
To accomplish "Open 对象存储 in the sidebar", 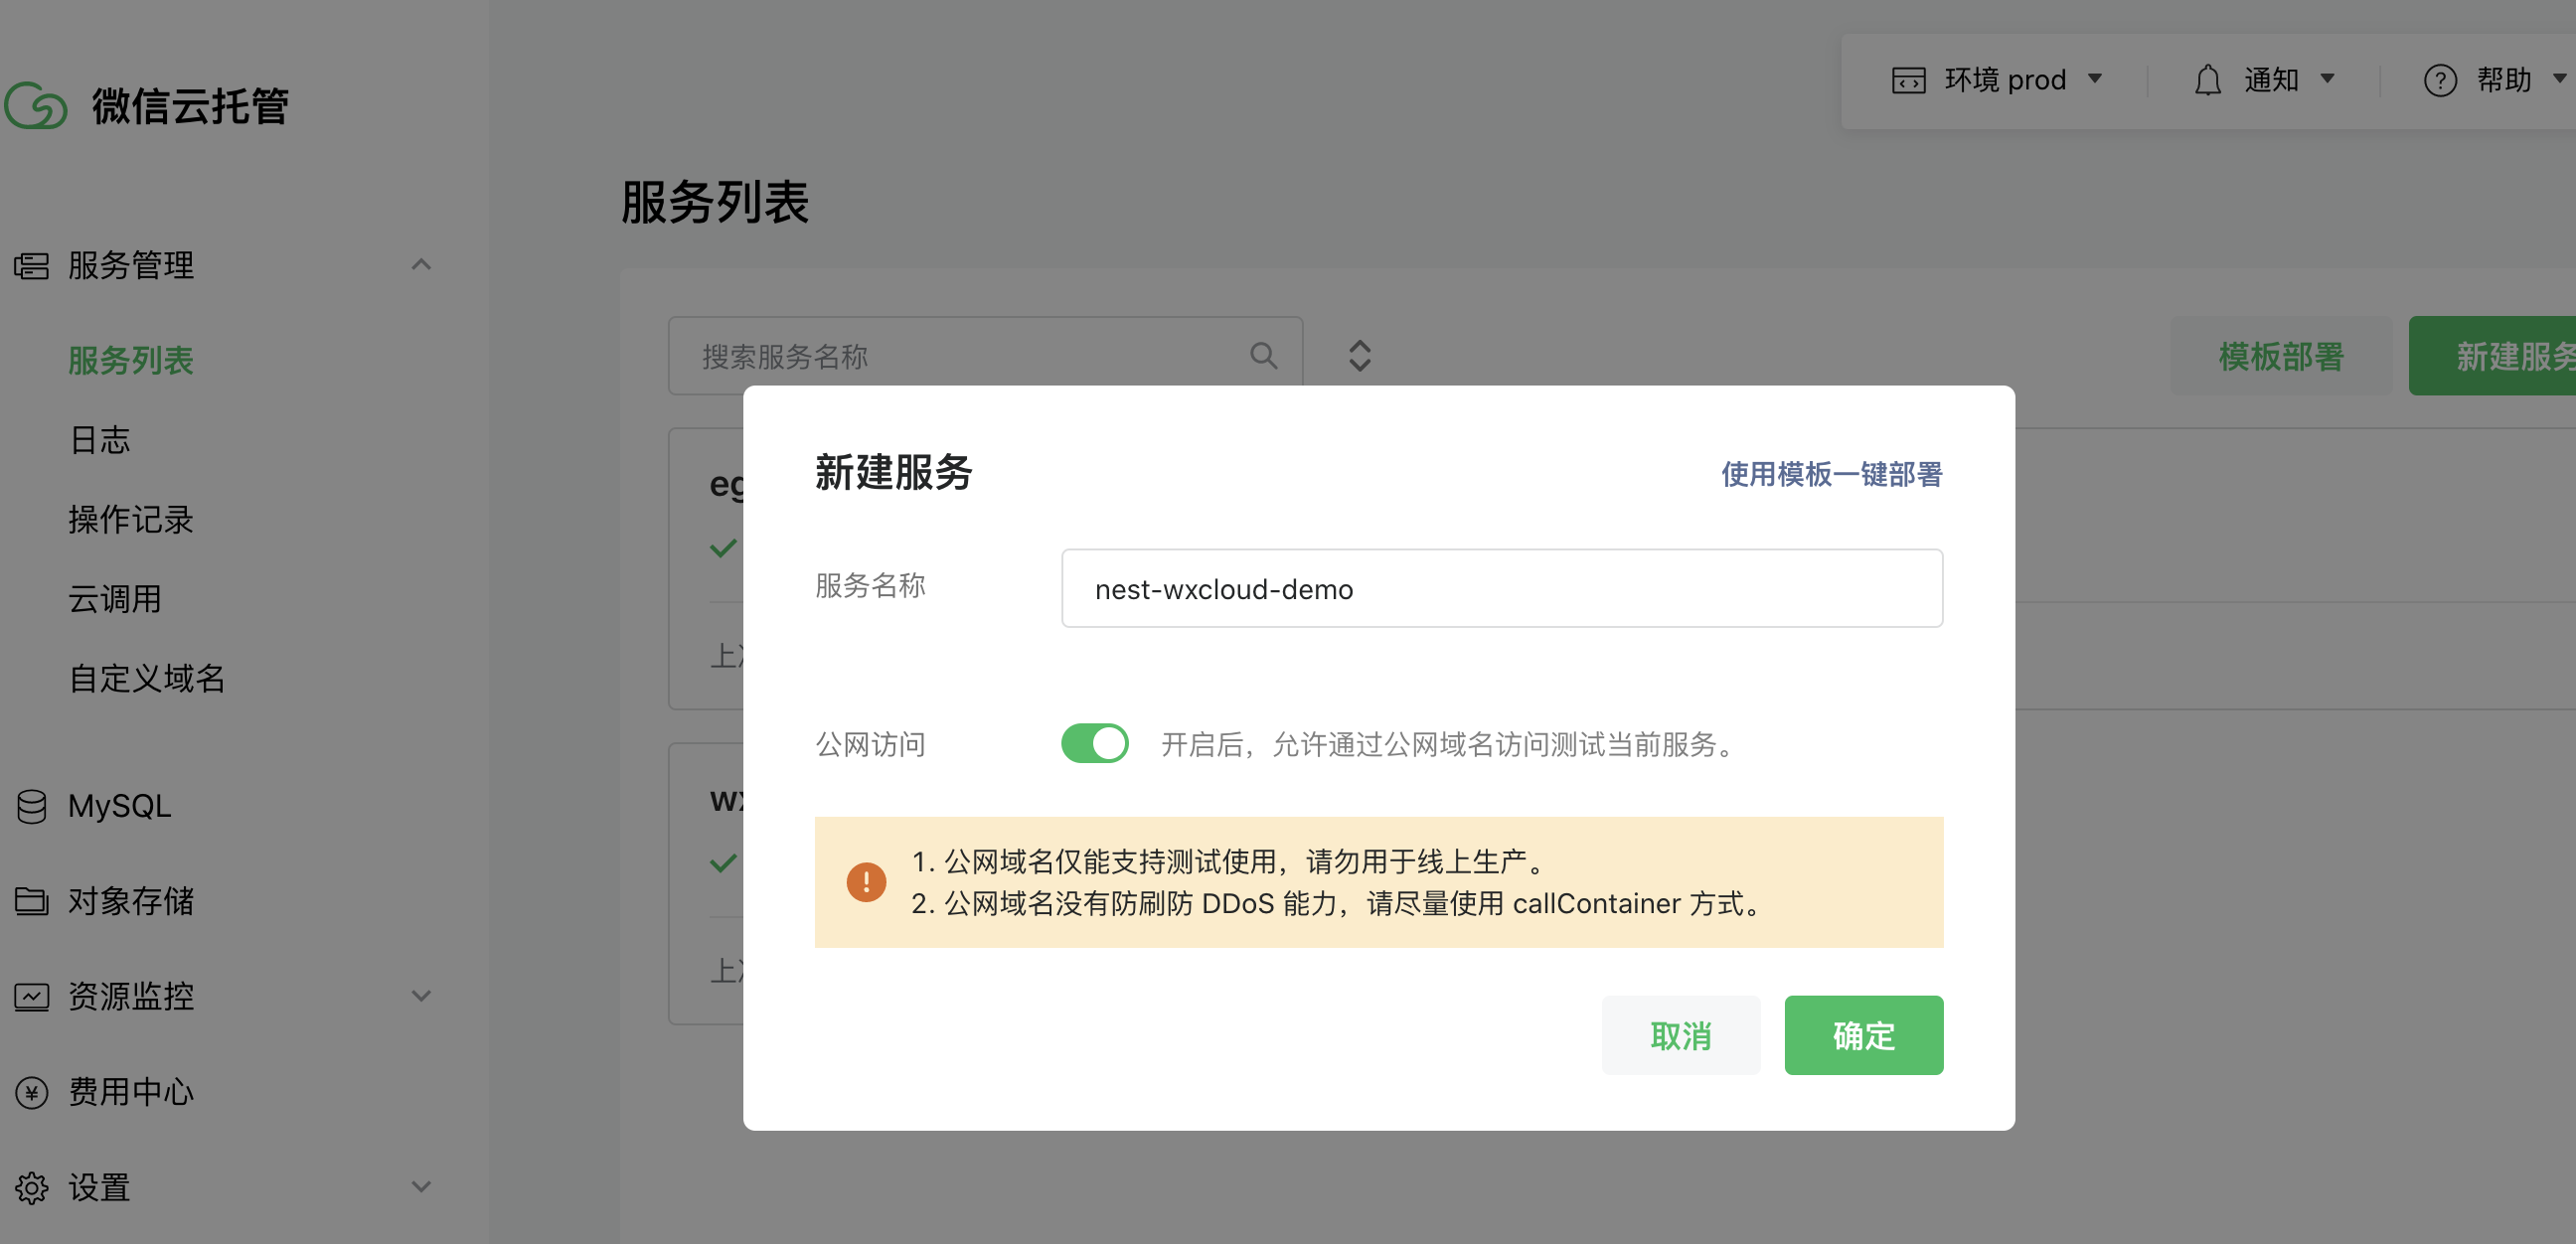I will click(131, 901).
